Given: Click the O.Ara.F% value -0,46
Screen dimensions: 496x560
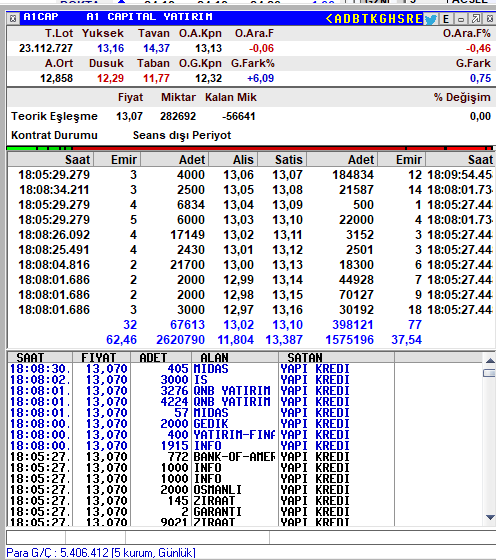Looking at the screenshot, I should (479, 48).
